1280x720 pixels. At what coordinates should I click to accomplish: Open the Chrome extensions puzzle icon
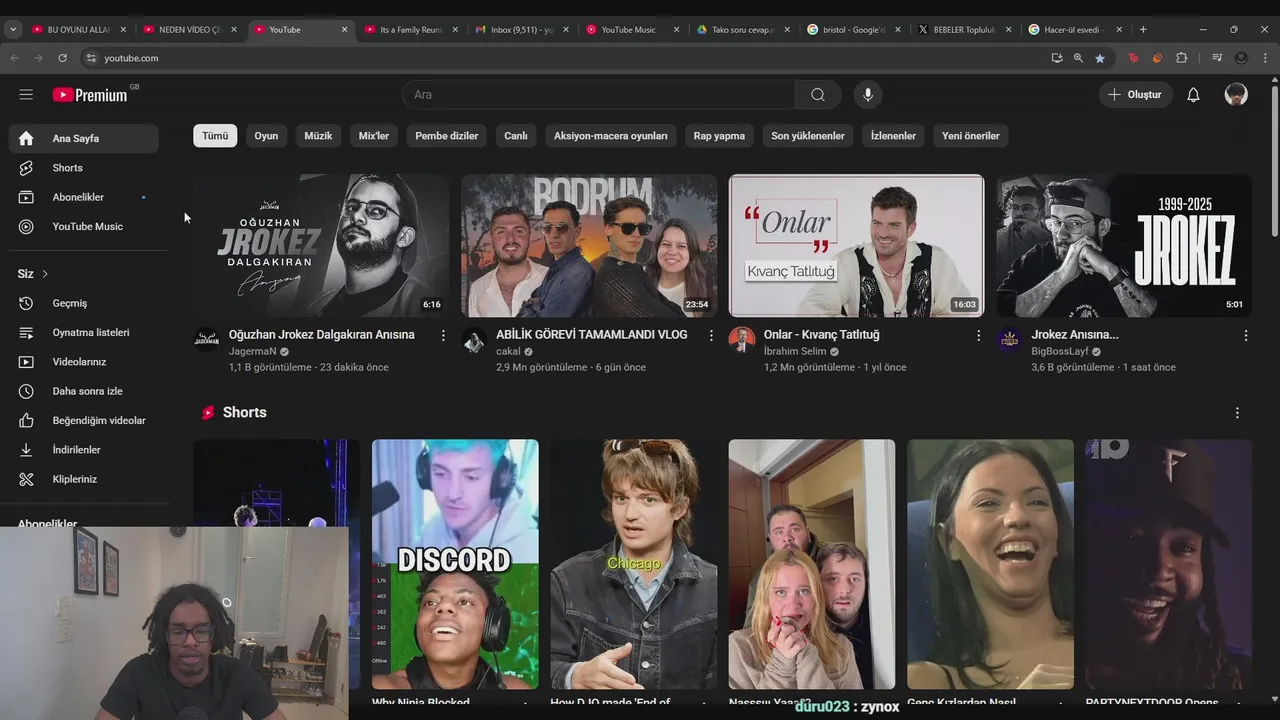[1182, 58]
